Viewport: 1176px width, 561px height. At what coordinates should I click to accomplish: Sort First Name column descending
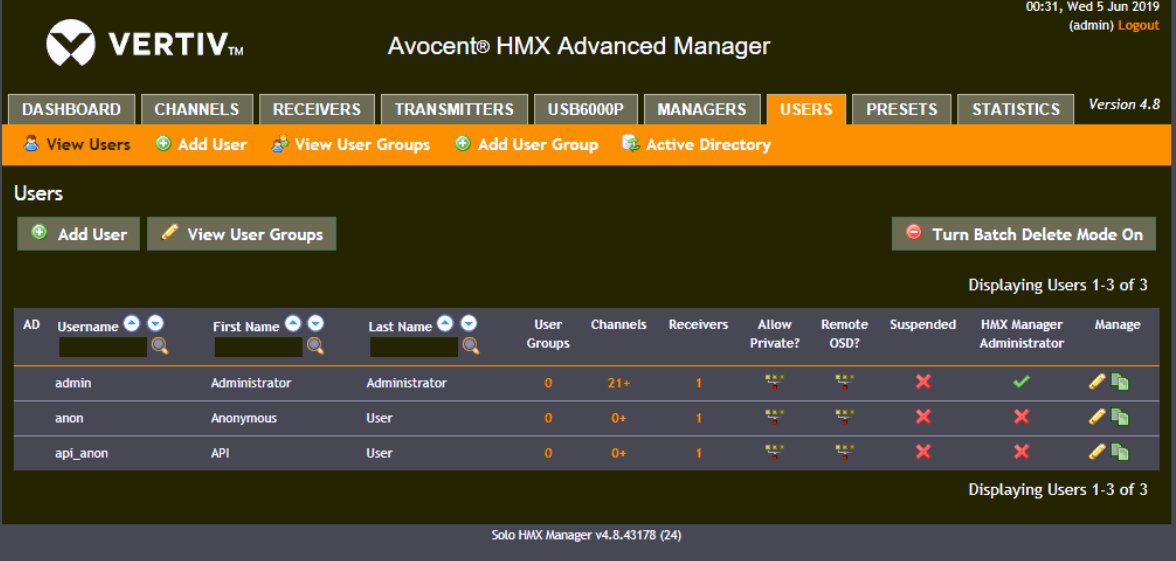316,324
